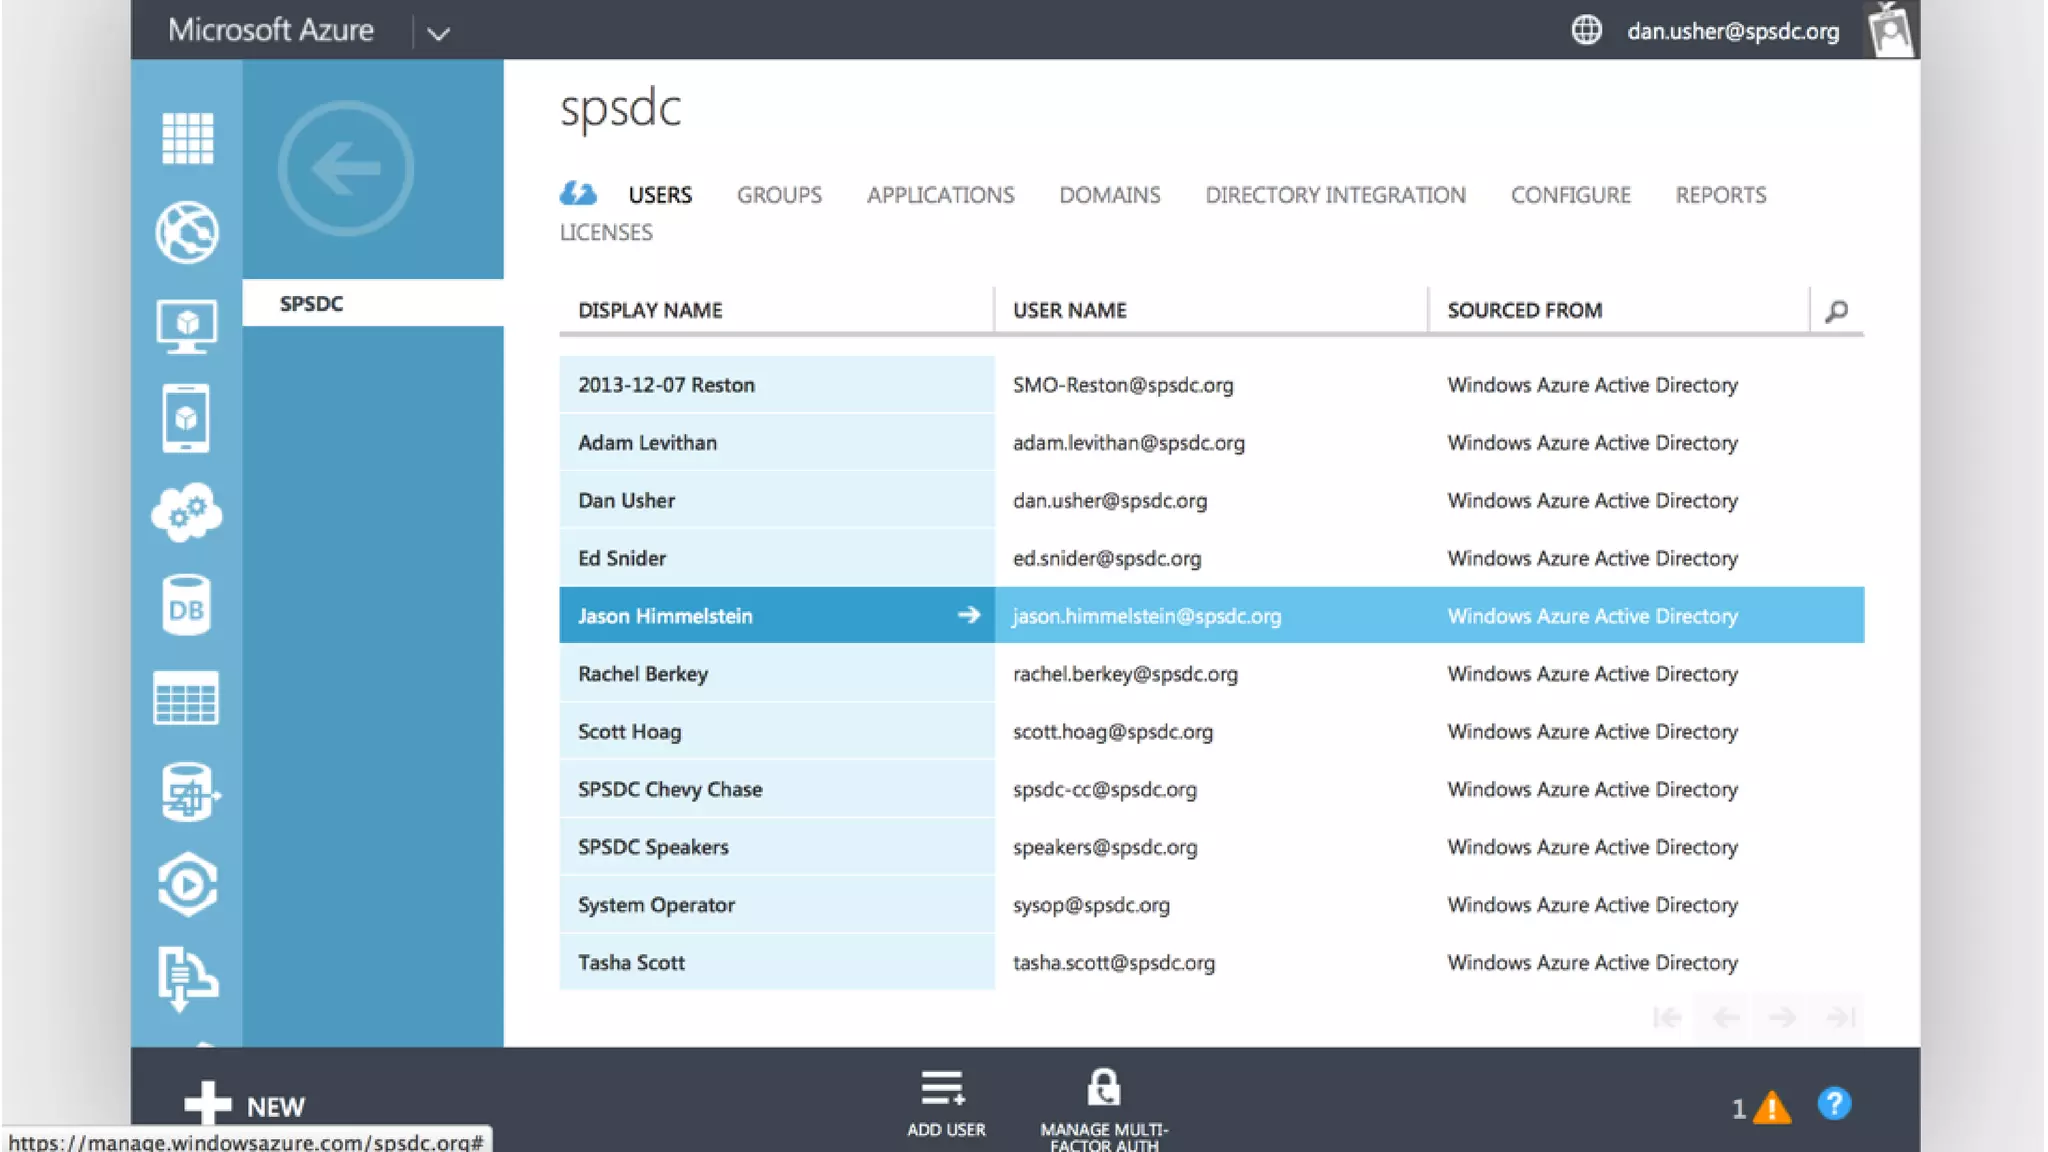Open the All Items grid icon

tap(187, 138)
